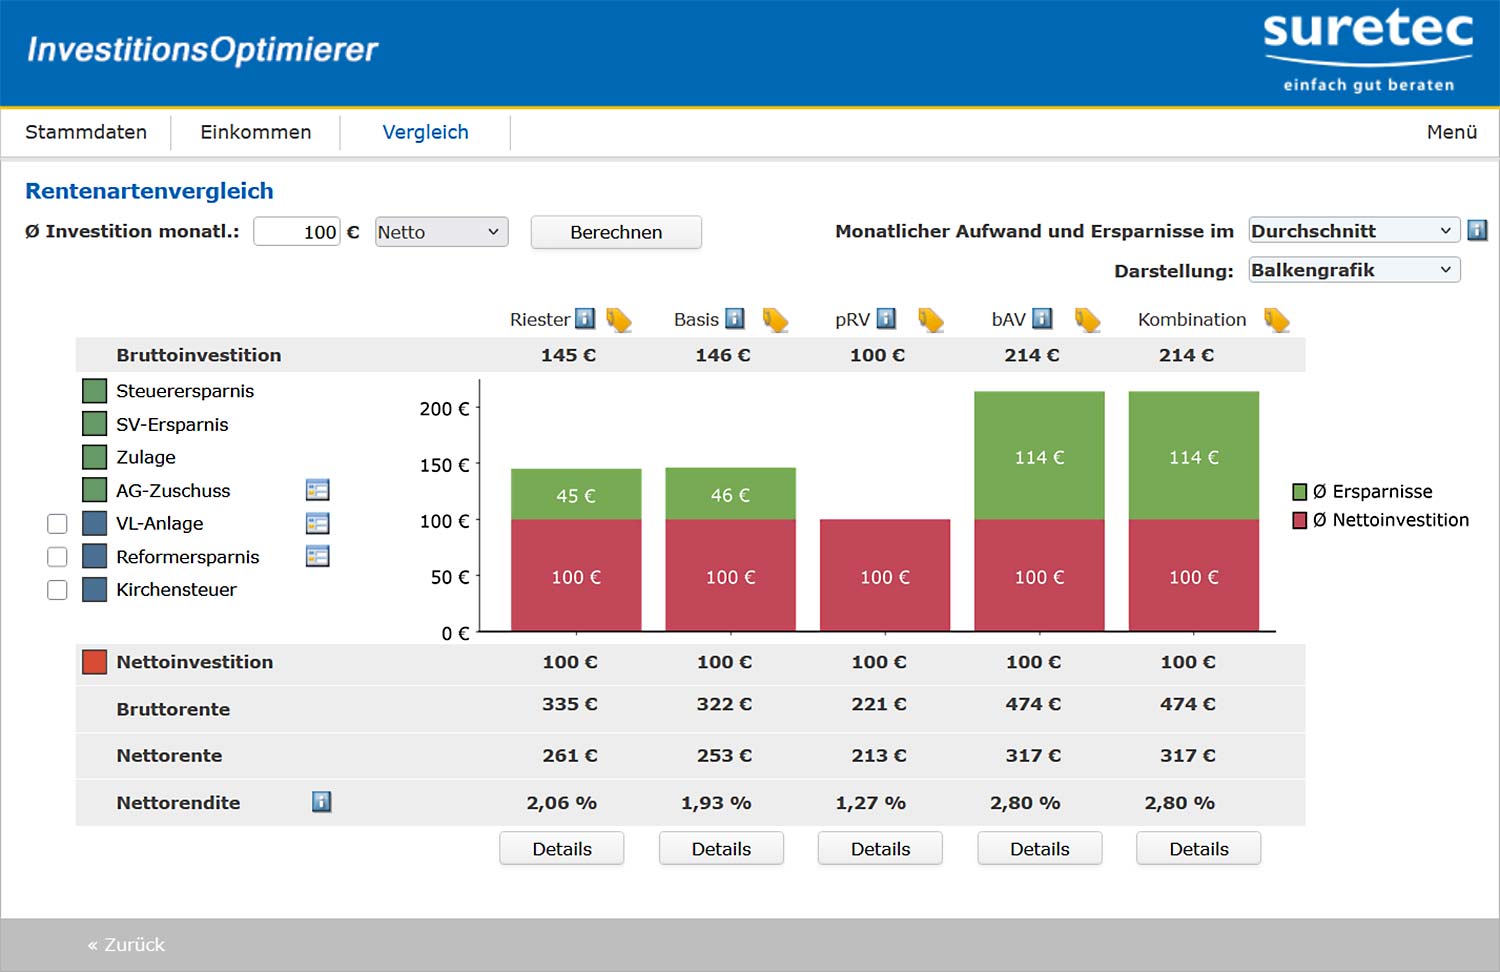Viewport: 1500px width, 972px height.
Task: Tick the Reformersparnis checkbox
Action: tap(58, 557)
